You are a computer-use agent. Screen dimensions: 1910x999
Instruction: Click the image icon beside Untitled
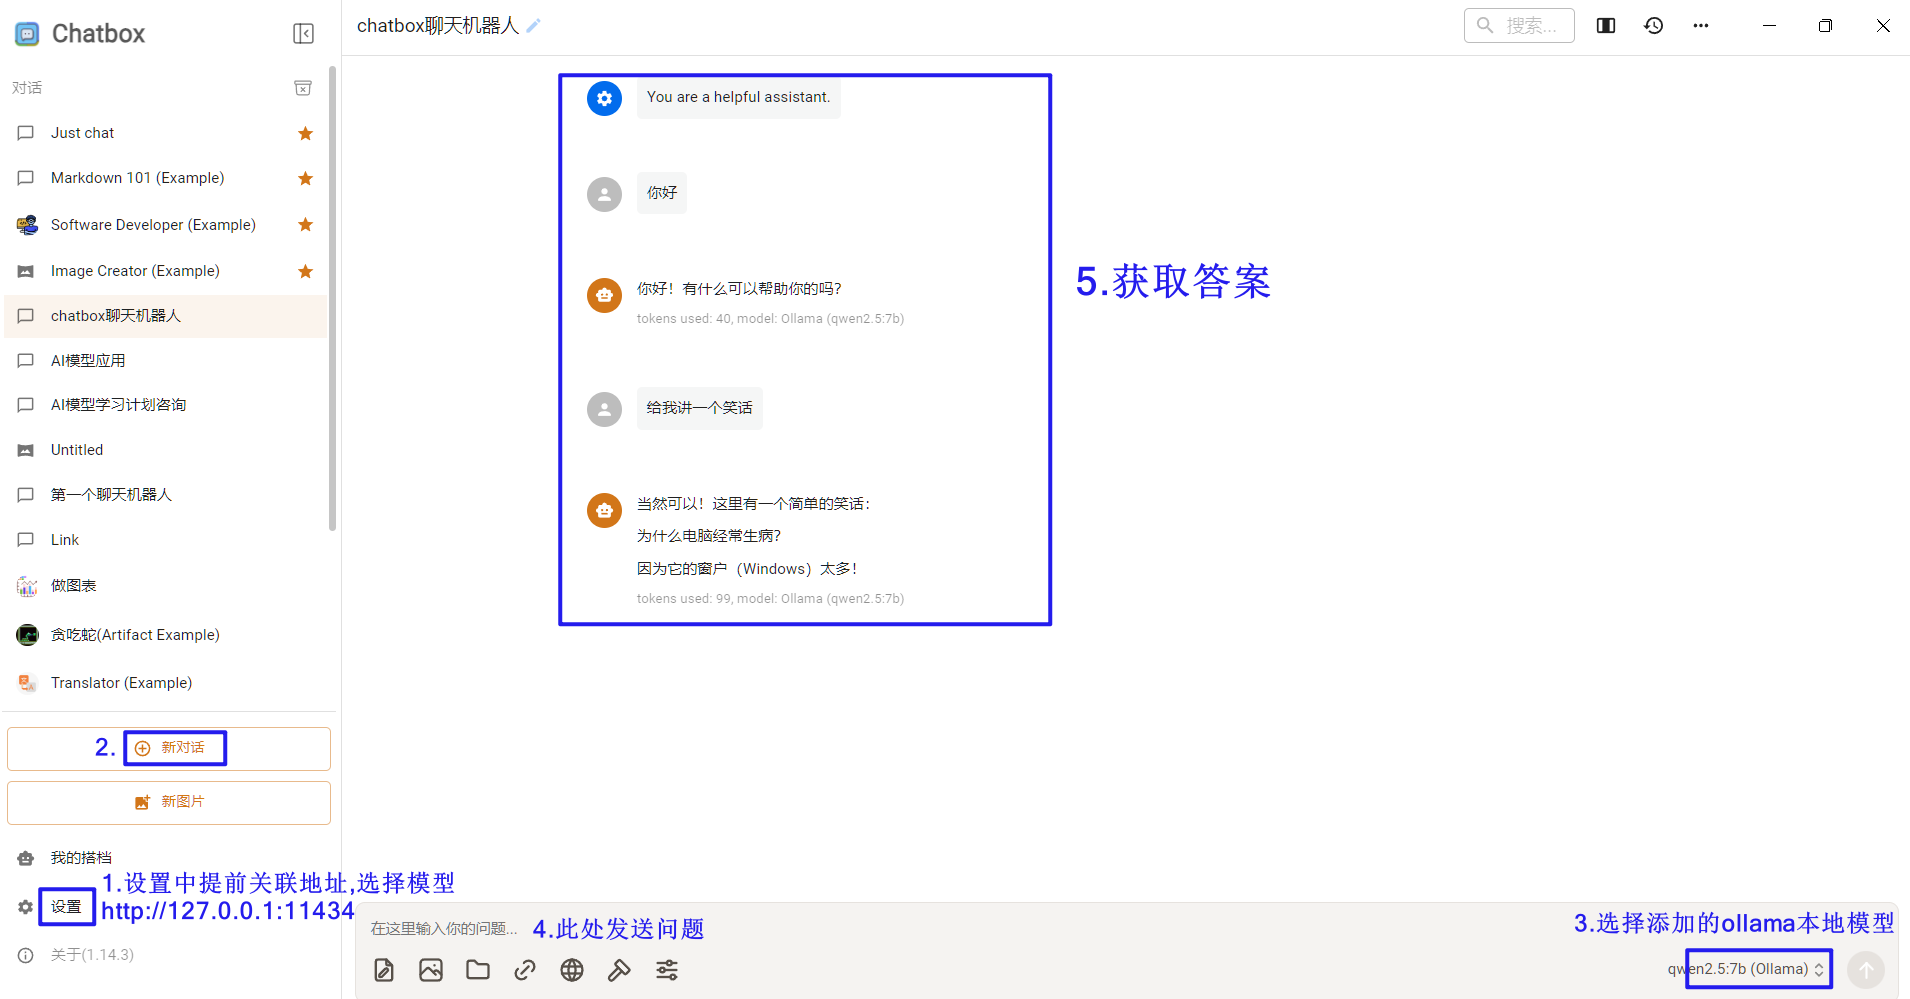(26, 451)
